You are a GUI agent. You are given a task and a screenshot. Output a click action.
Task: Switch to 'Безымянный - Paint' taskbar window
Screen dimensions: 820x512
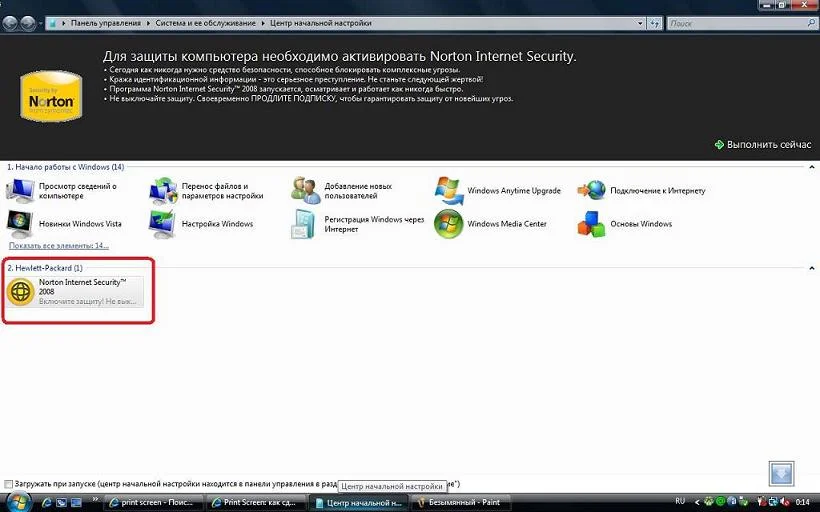point(461,503)
